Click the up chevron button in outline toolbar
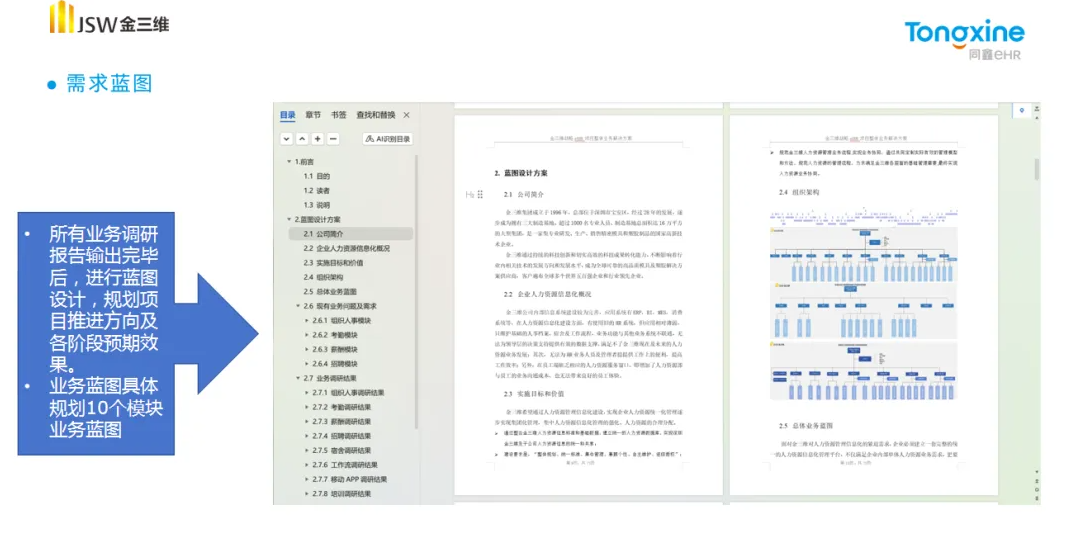The width and height of the screenshot is (1077, 540). tap(302, 139)
